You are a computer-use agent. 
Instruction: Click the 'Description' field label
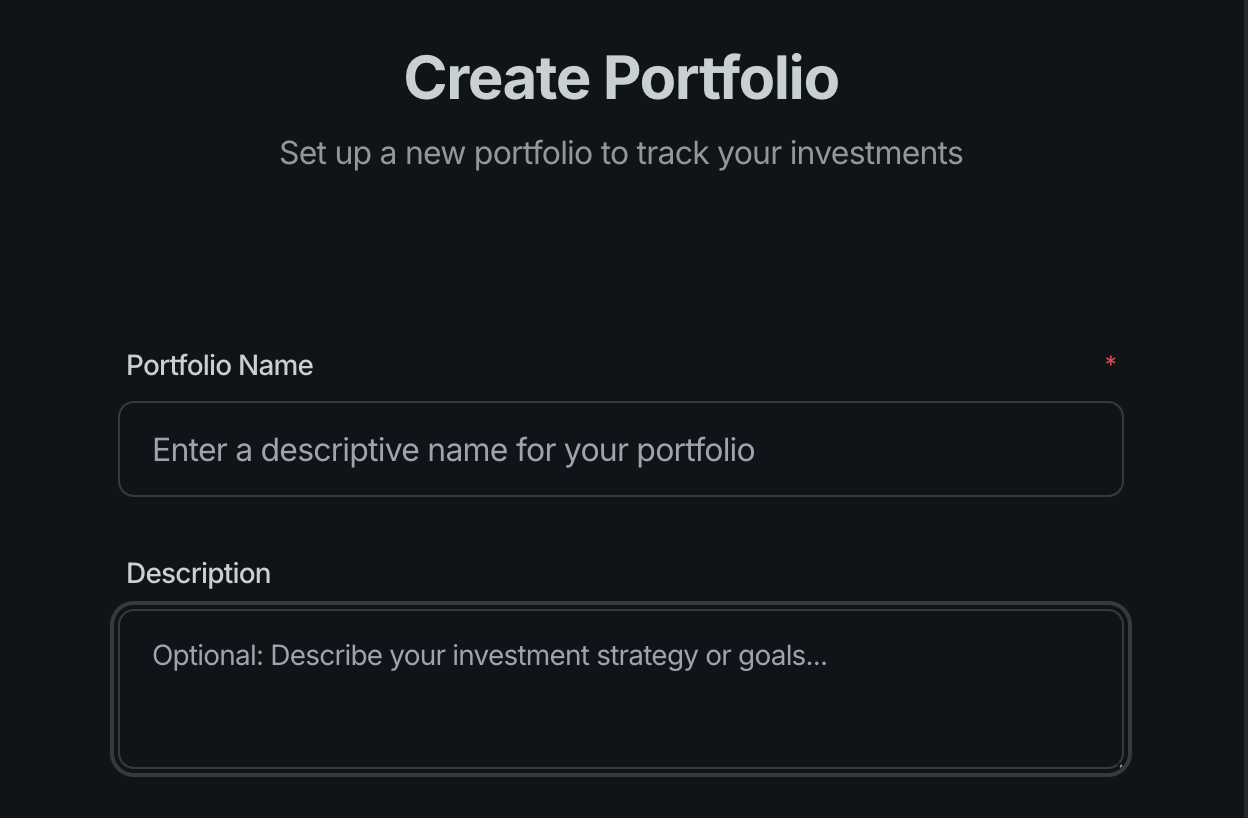click(x=198, y=573)
